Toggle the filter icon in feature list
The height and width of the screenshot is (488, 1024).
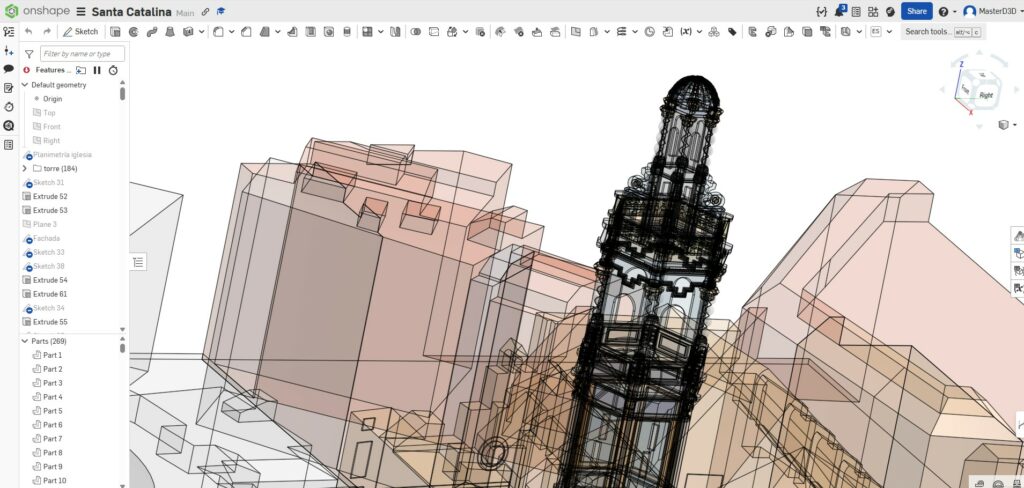[29, 53]
